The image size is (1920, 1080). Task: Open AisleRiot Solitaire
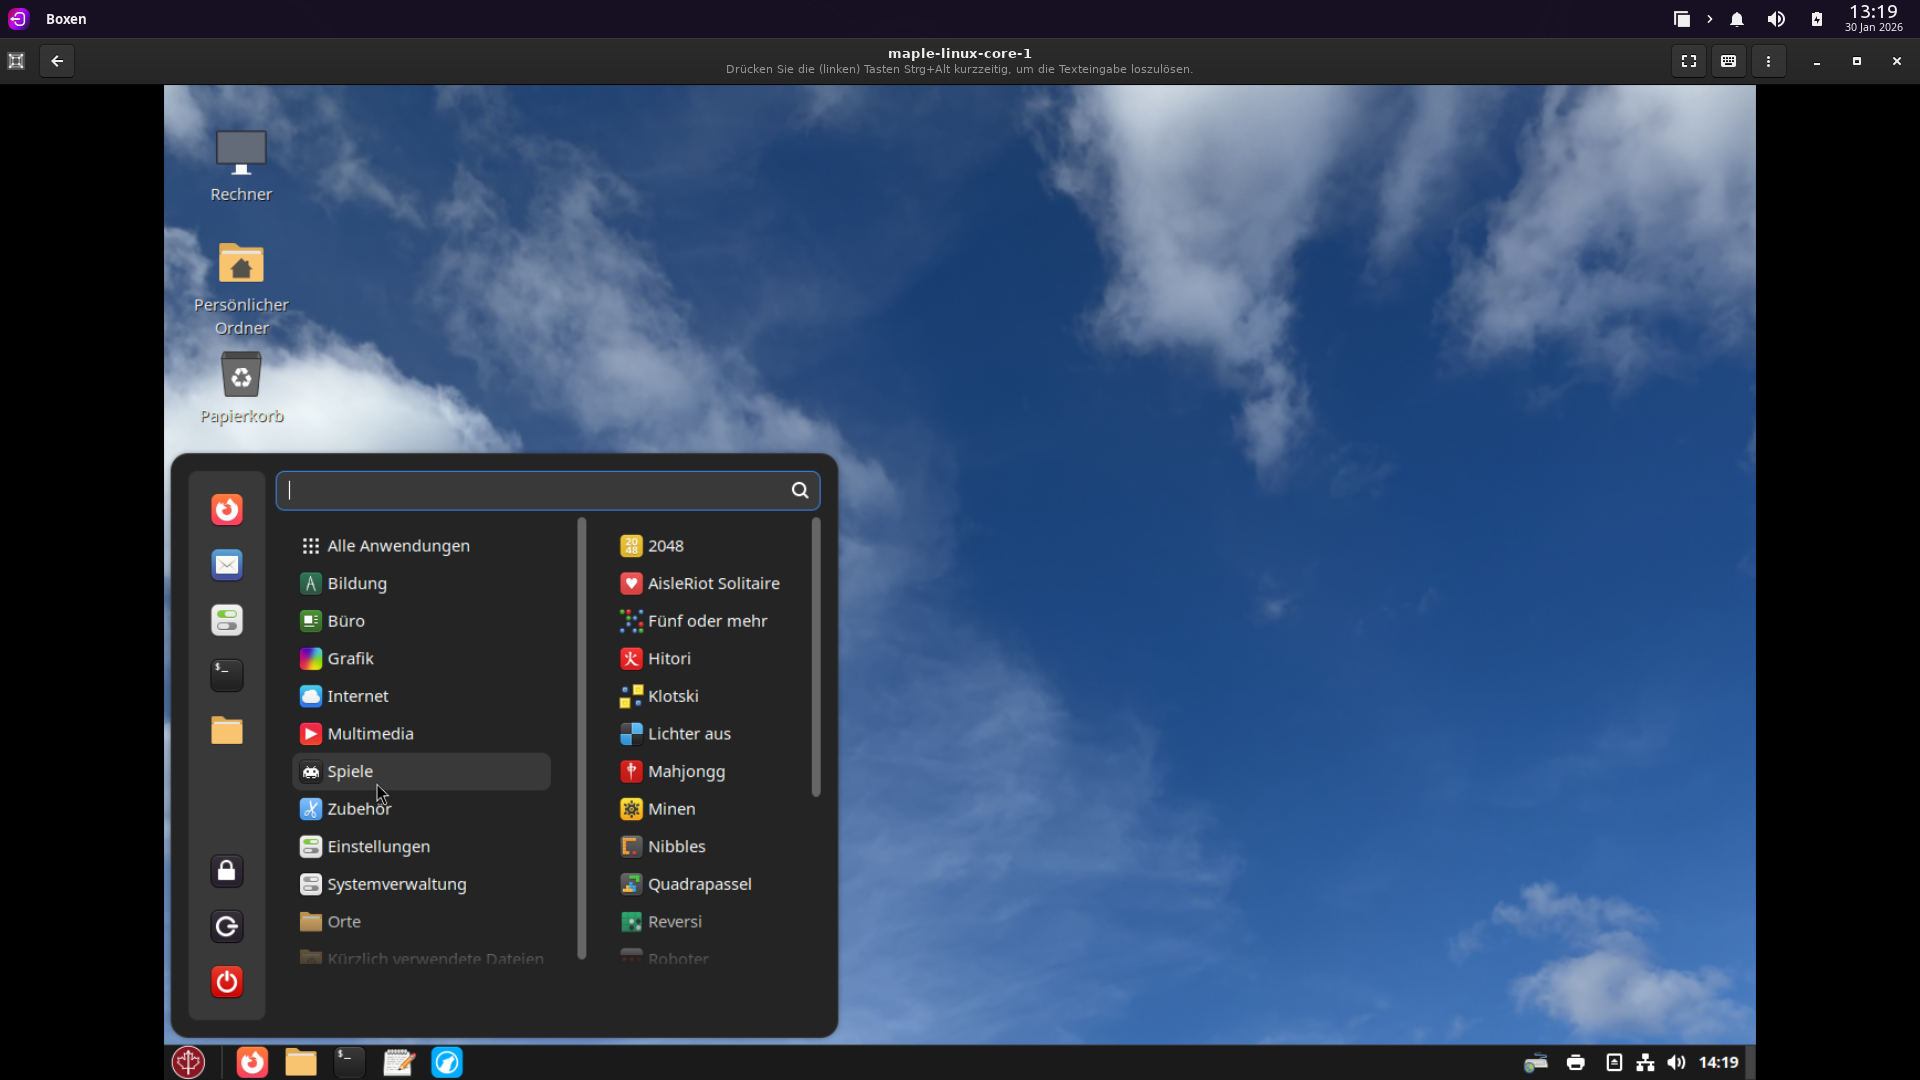point(712,583)
